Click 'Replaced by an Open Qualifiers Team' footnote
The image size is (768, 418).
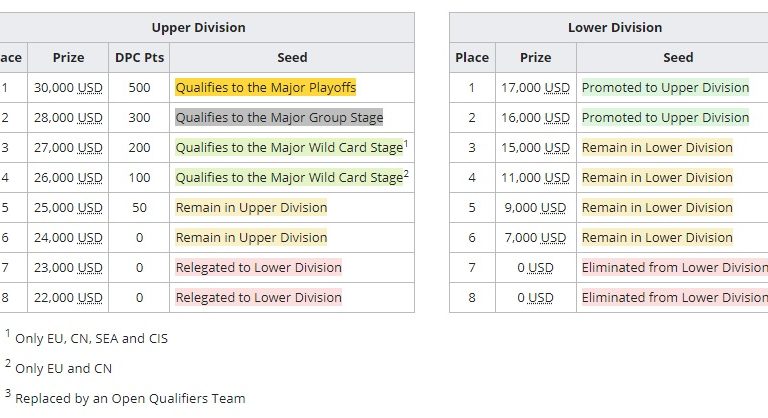click(129, 398)
